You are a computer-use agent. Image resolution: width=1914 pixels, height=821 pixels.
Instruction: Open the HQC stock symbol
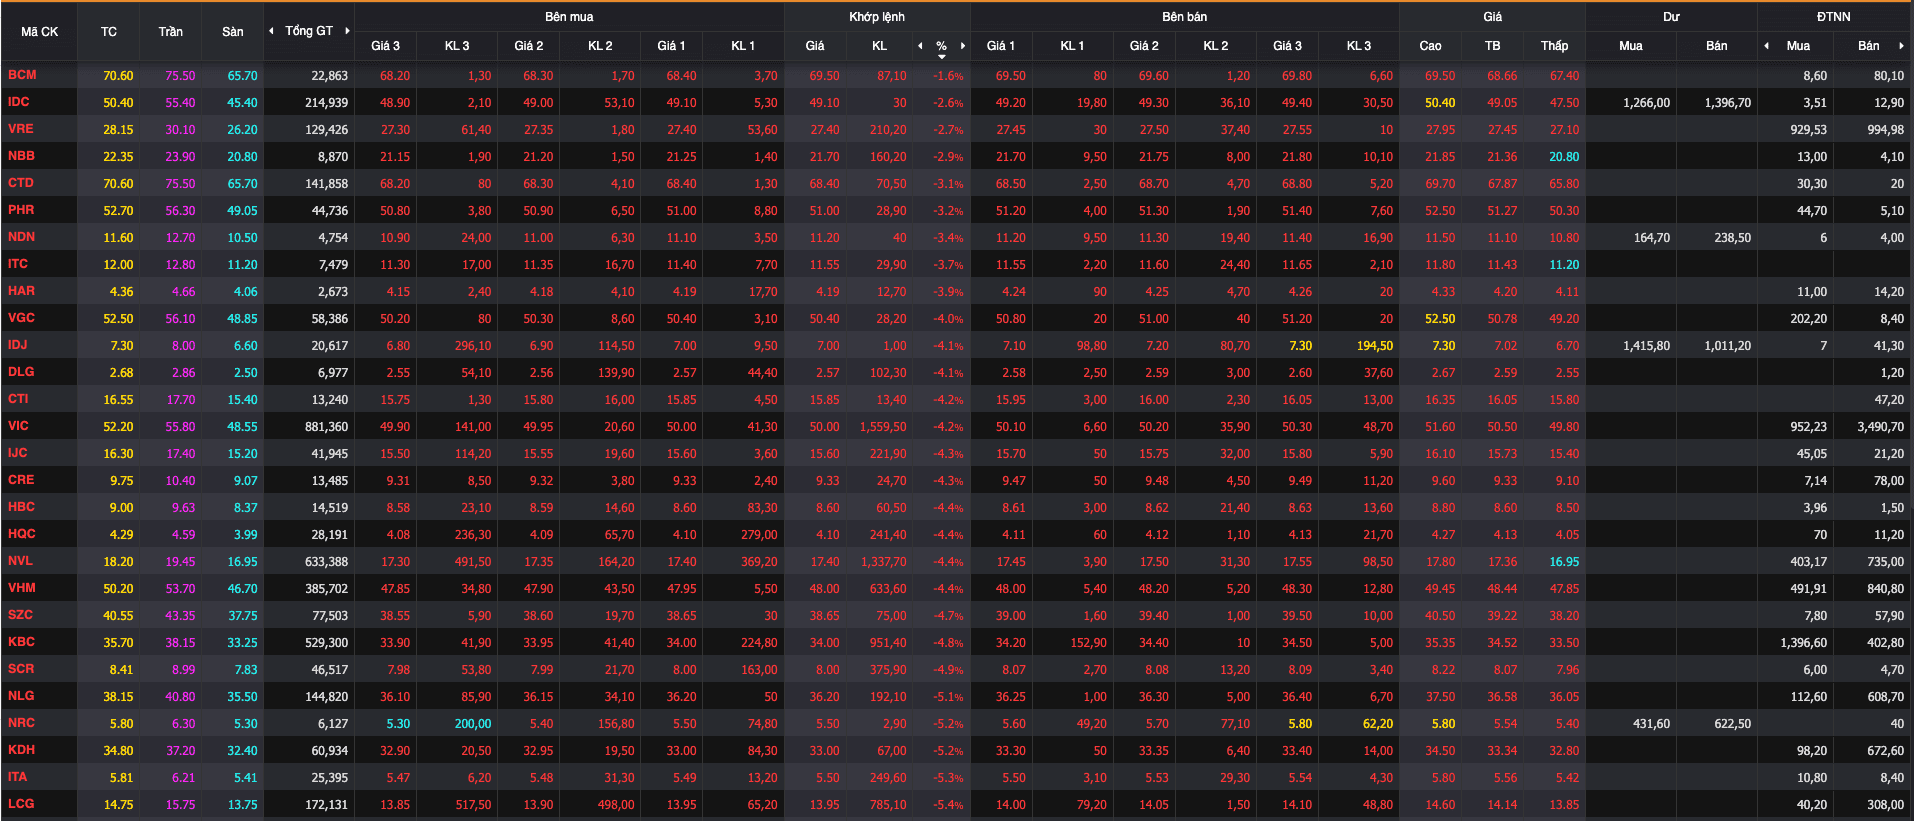click(x=21, y=534)
